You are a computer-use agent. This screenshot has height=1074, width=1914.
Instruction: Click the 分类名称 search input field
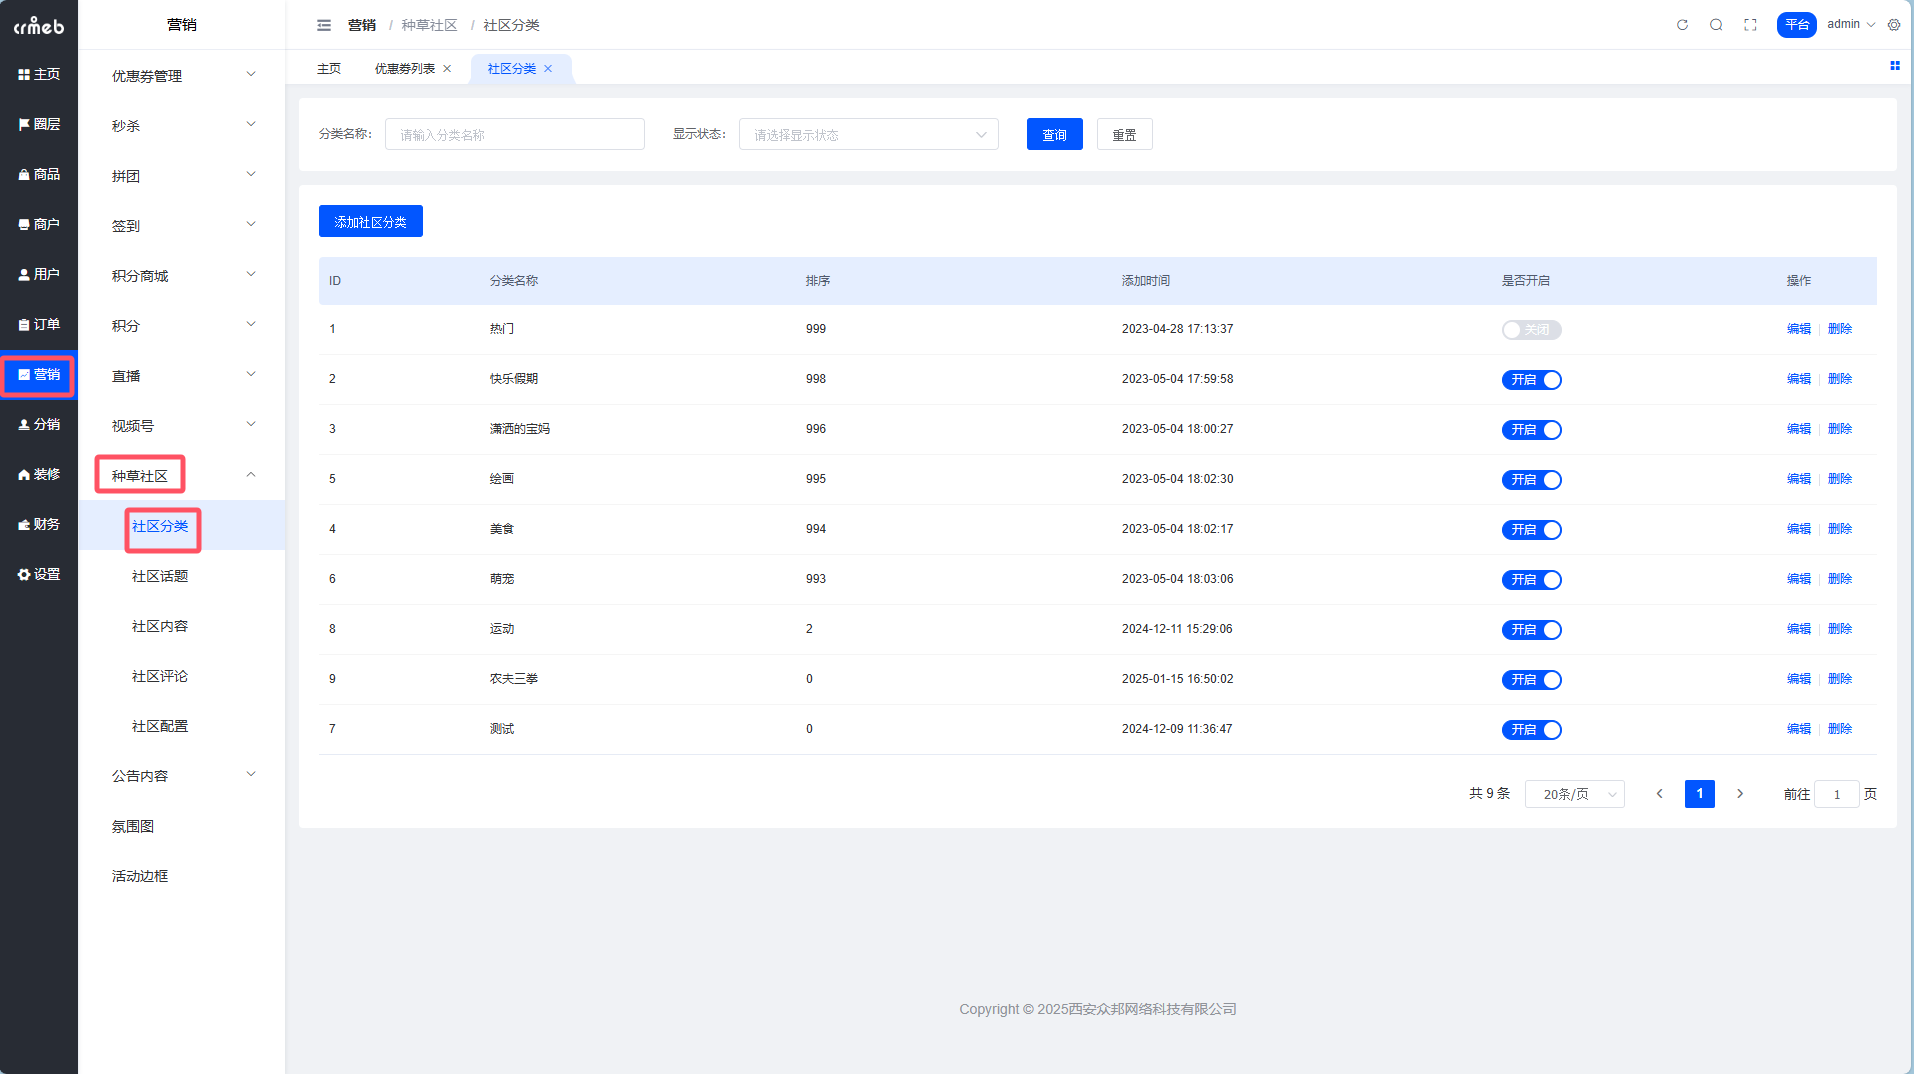(x=514, y=135)
